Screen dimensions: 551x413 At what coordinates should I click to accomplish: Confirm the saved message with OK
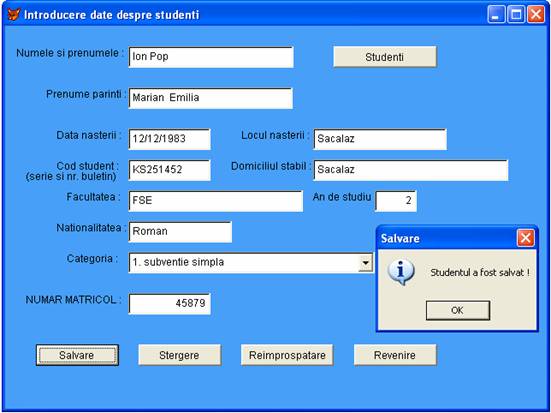[x=458, y=310]
